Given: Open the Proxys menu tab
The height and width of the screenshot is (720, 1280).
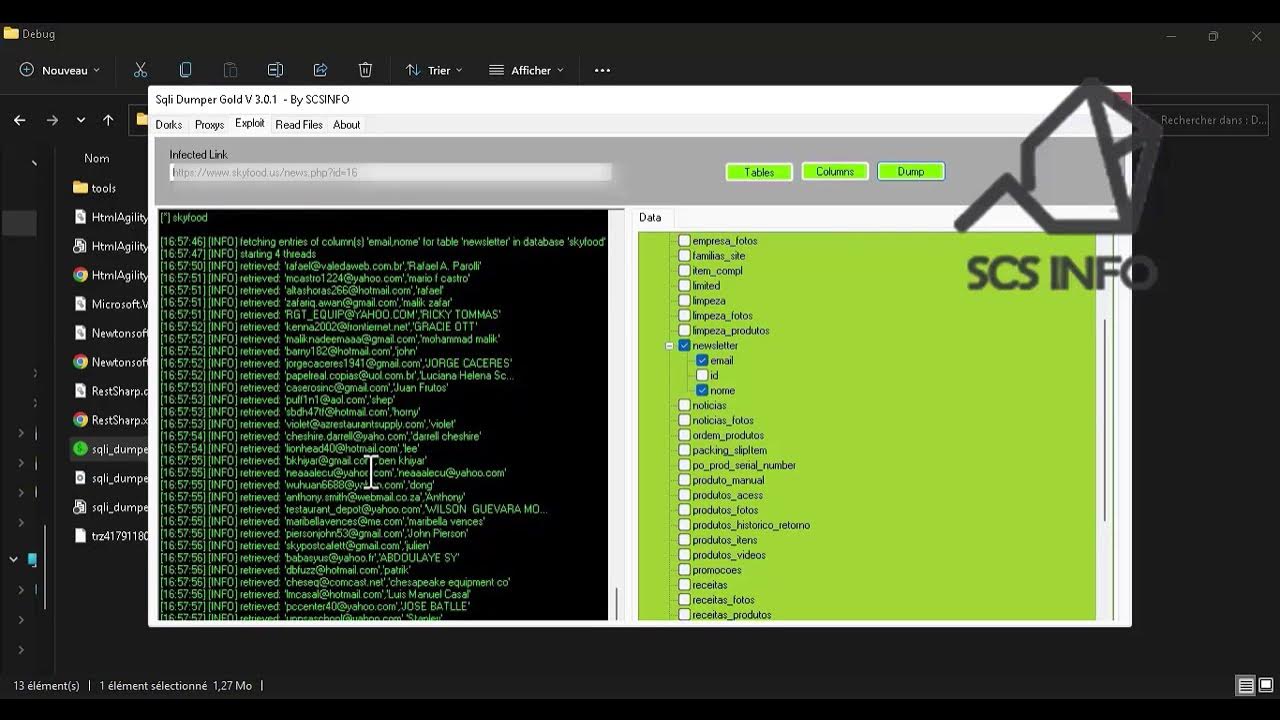Looking at the screenshot, I should (209, 125).
